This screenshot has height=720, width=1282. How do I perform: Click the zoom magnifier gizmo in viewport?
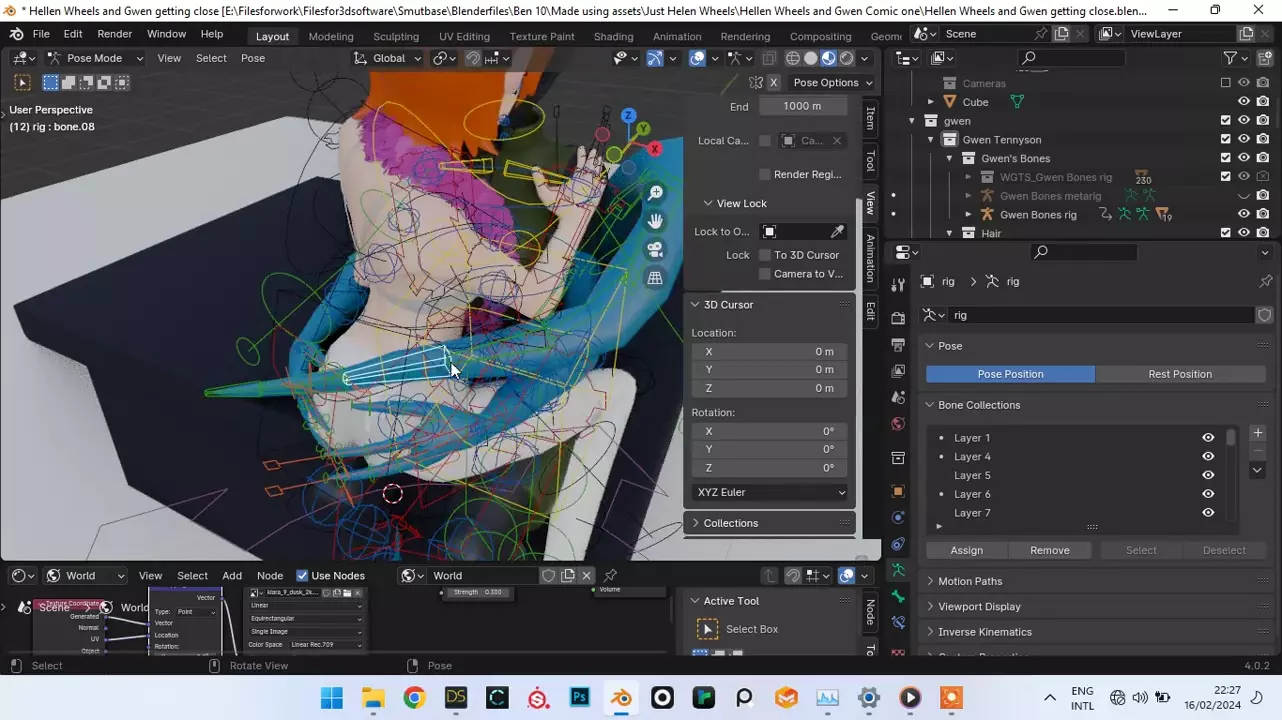point(655,193)
